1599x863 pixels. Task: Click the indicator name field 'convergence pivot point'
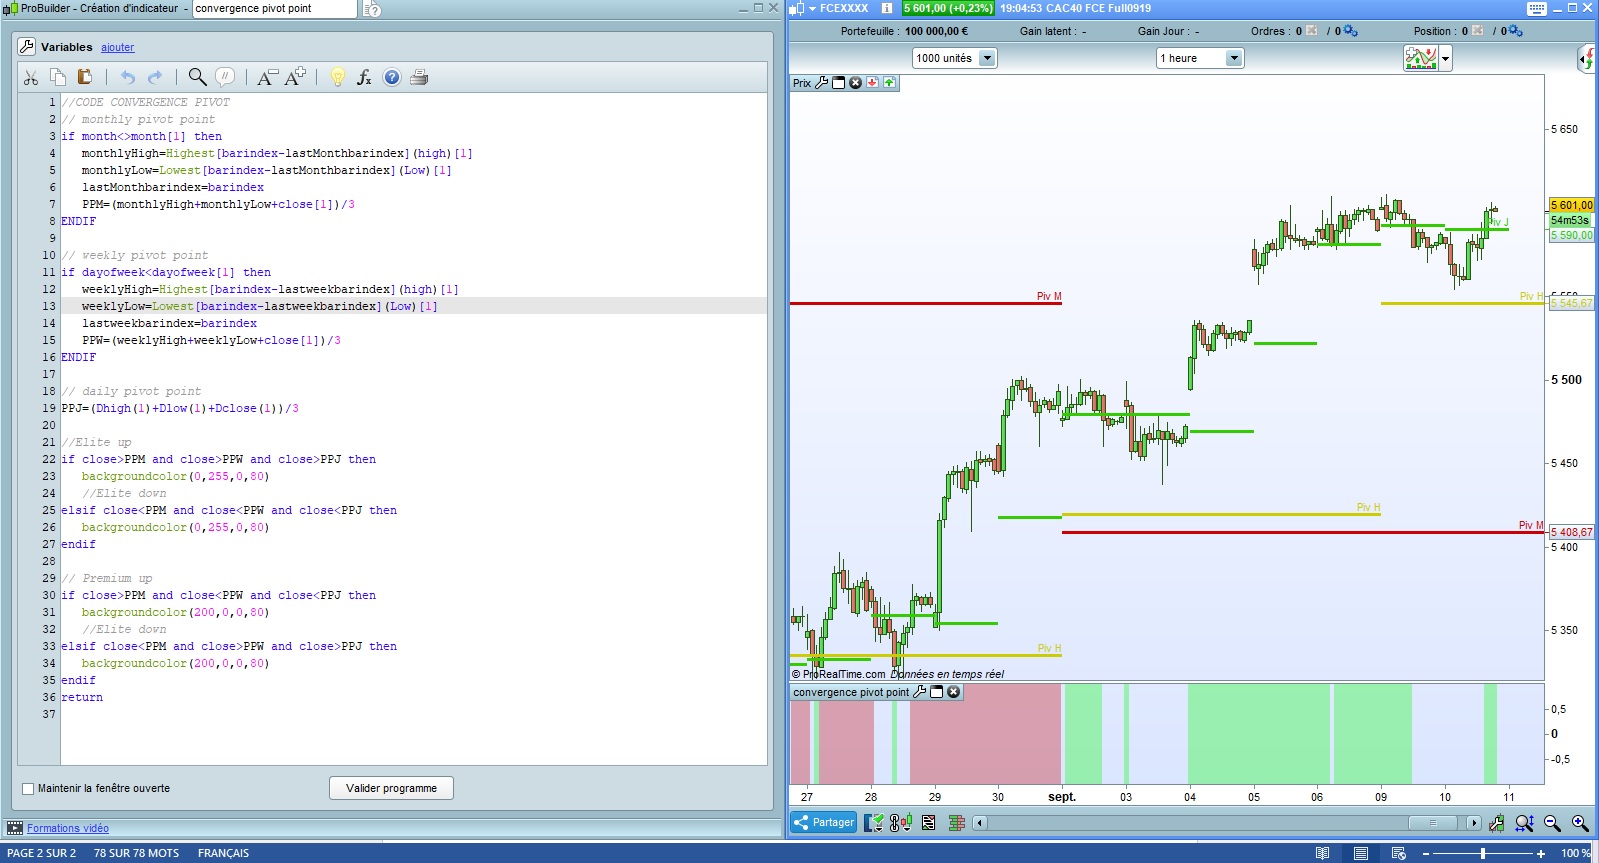click(274, 9)
